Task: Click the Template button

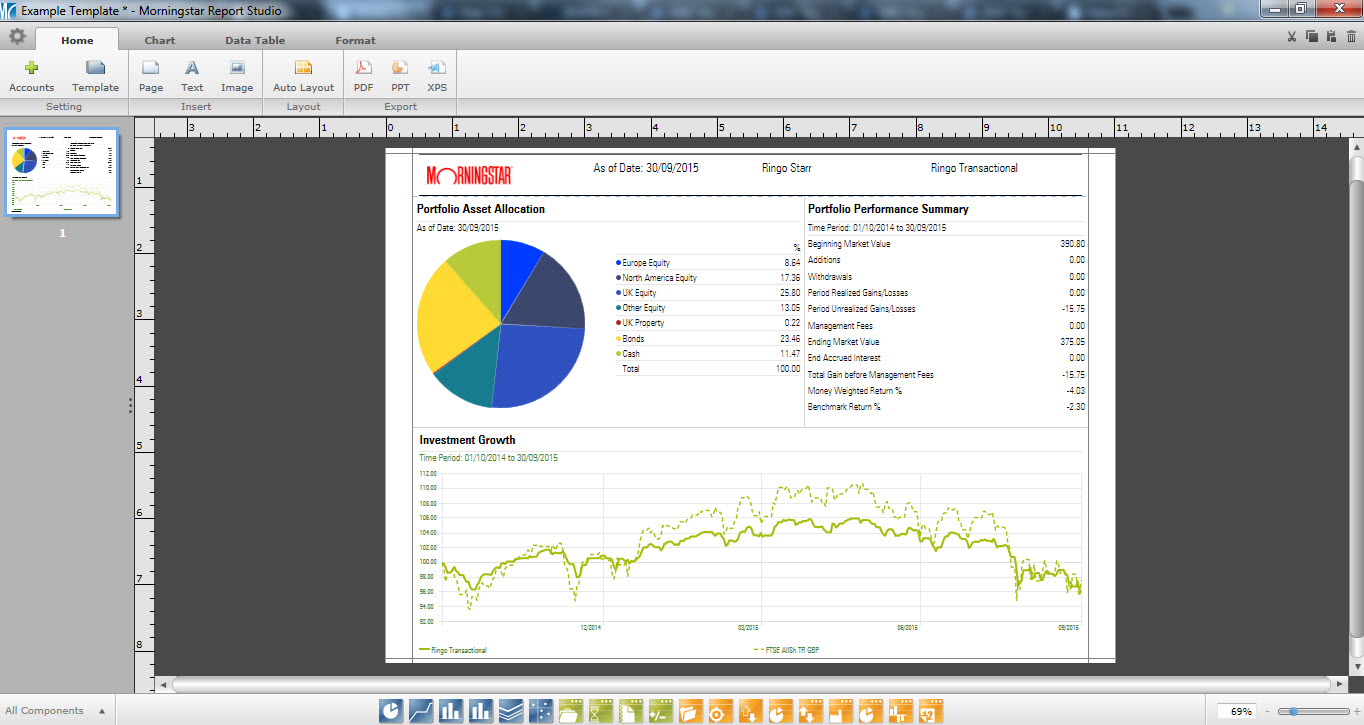Action: (95, 75)
